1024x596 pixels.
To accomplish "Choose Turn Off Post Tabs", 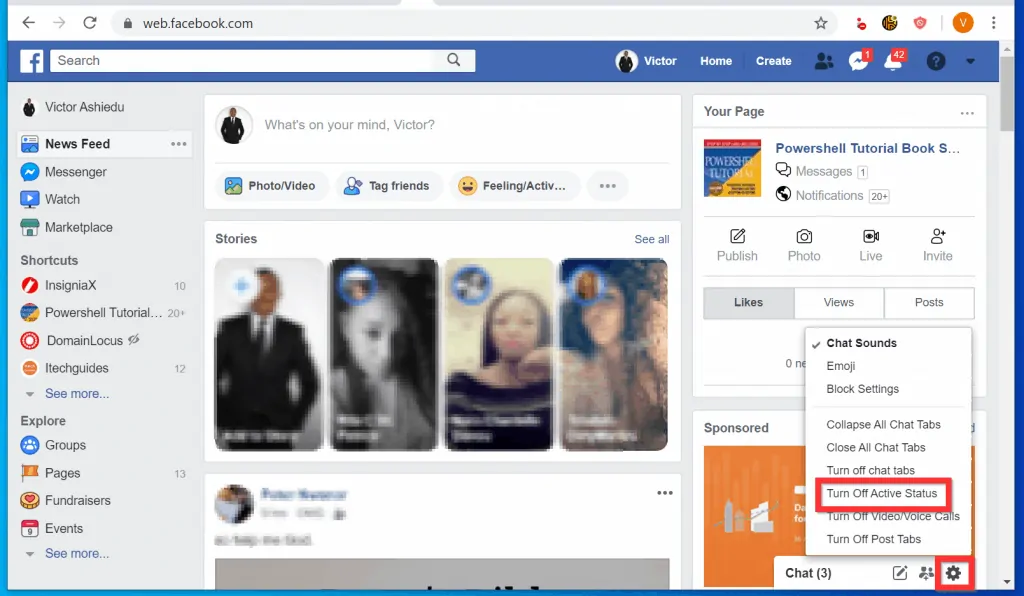I will click(x=875, y=539).
